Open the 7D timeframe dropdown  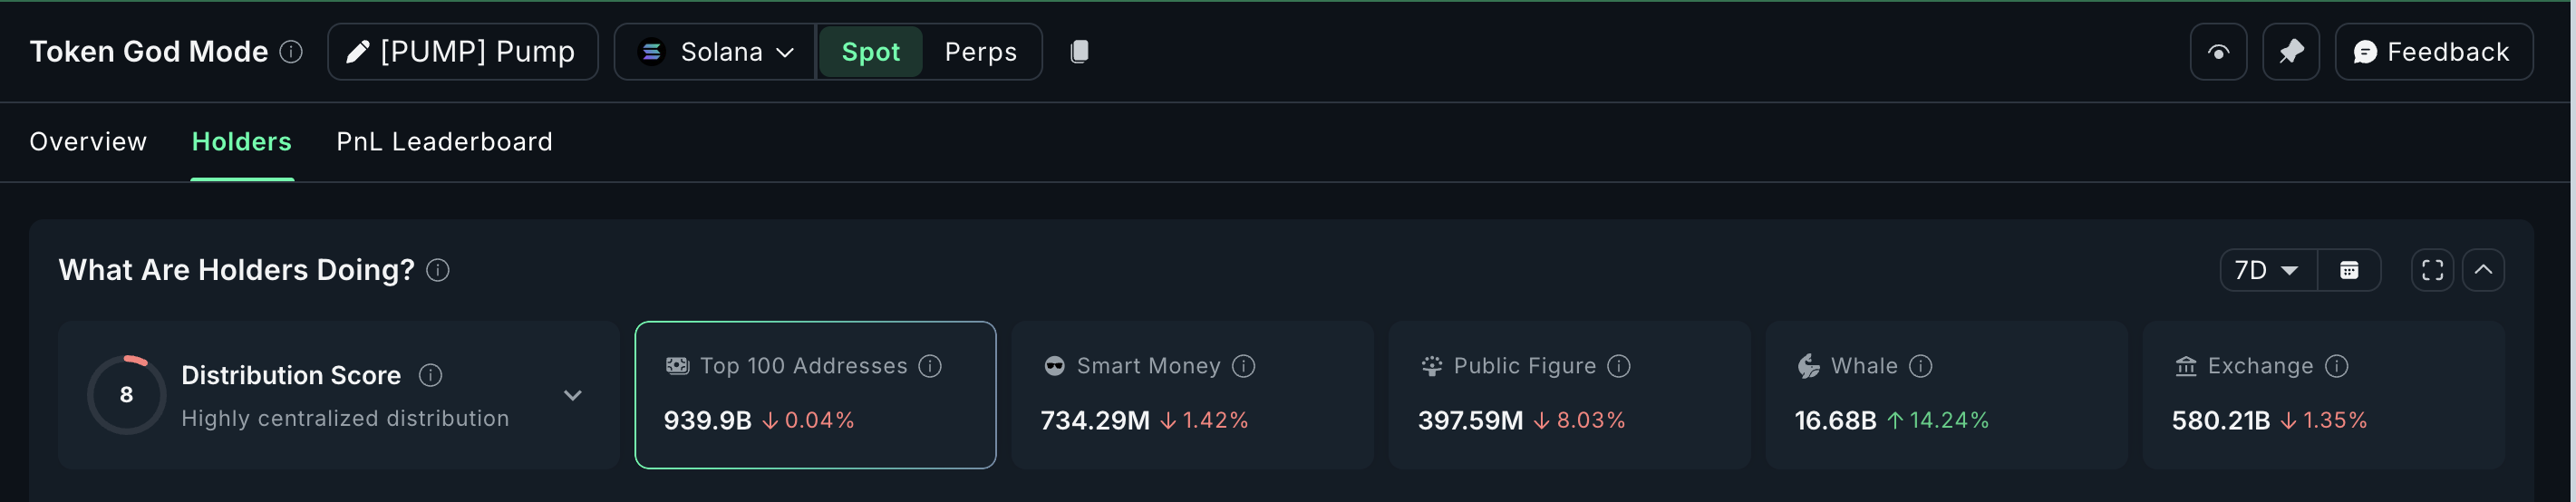[x=2267, y=270]
